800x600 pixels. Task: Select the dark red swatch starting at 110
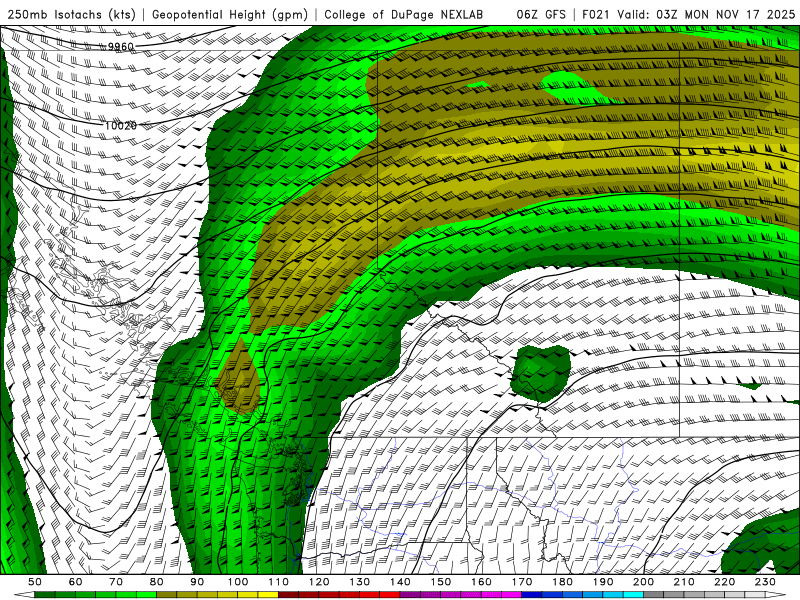(288, 595)
